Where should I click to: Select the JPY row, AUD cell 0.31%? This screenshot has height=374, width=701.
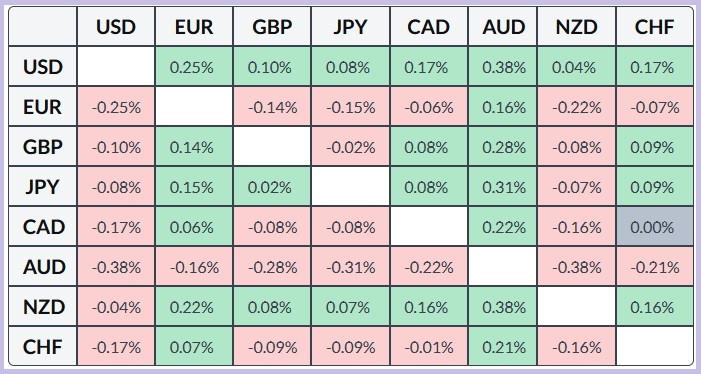click(x=503, y=187)
